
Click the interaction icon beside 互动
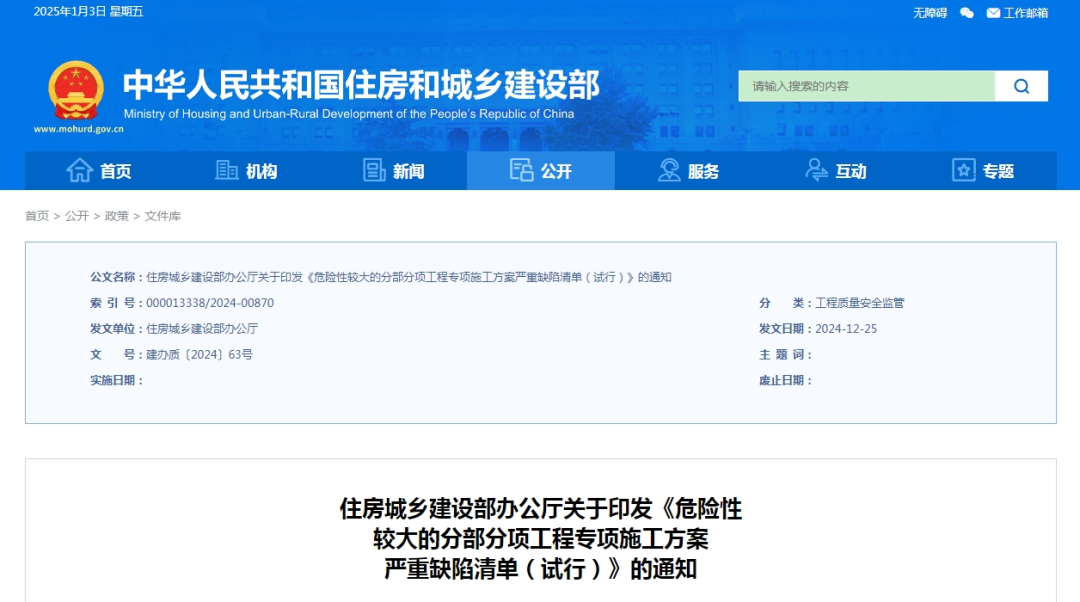[816, 170]
